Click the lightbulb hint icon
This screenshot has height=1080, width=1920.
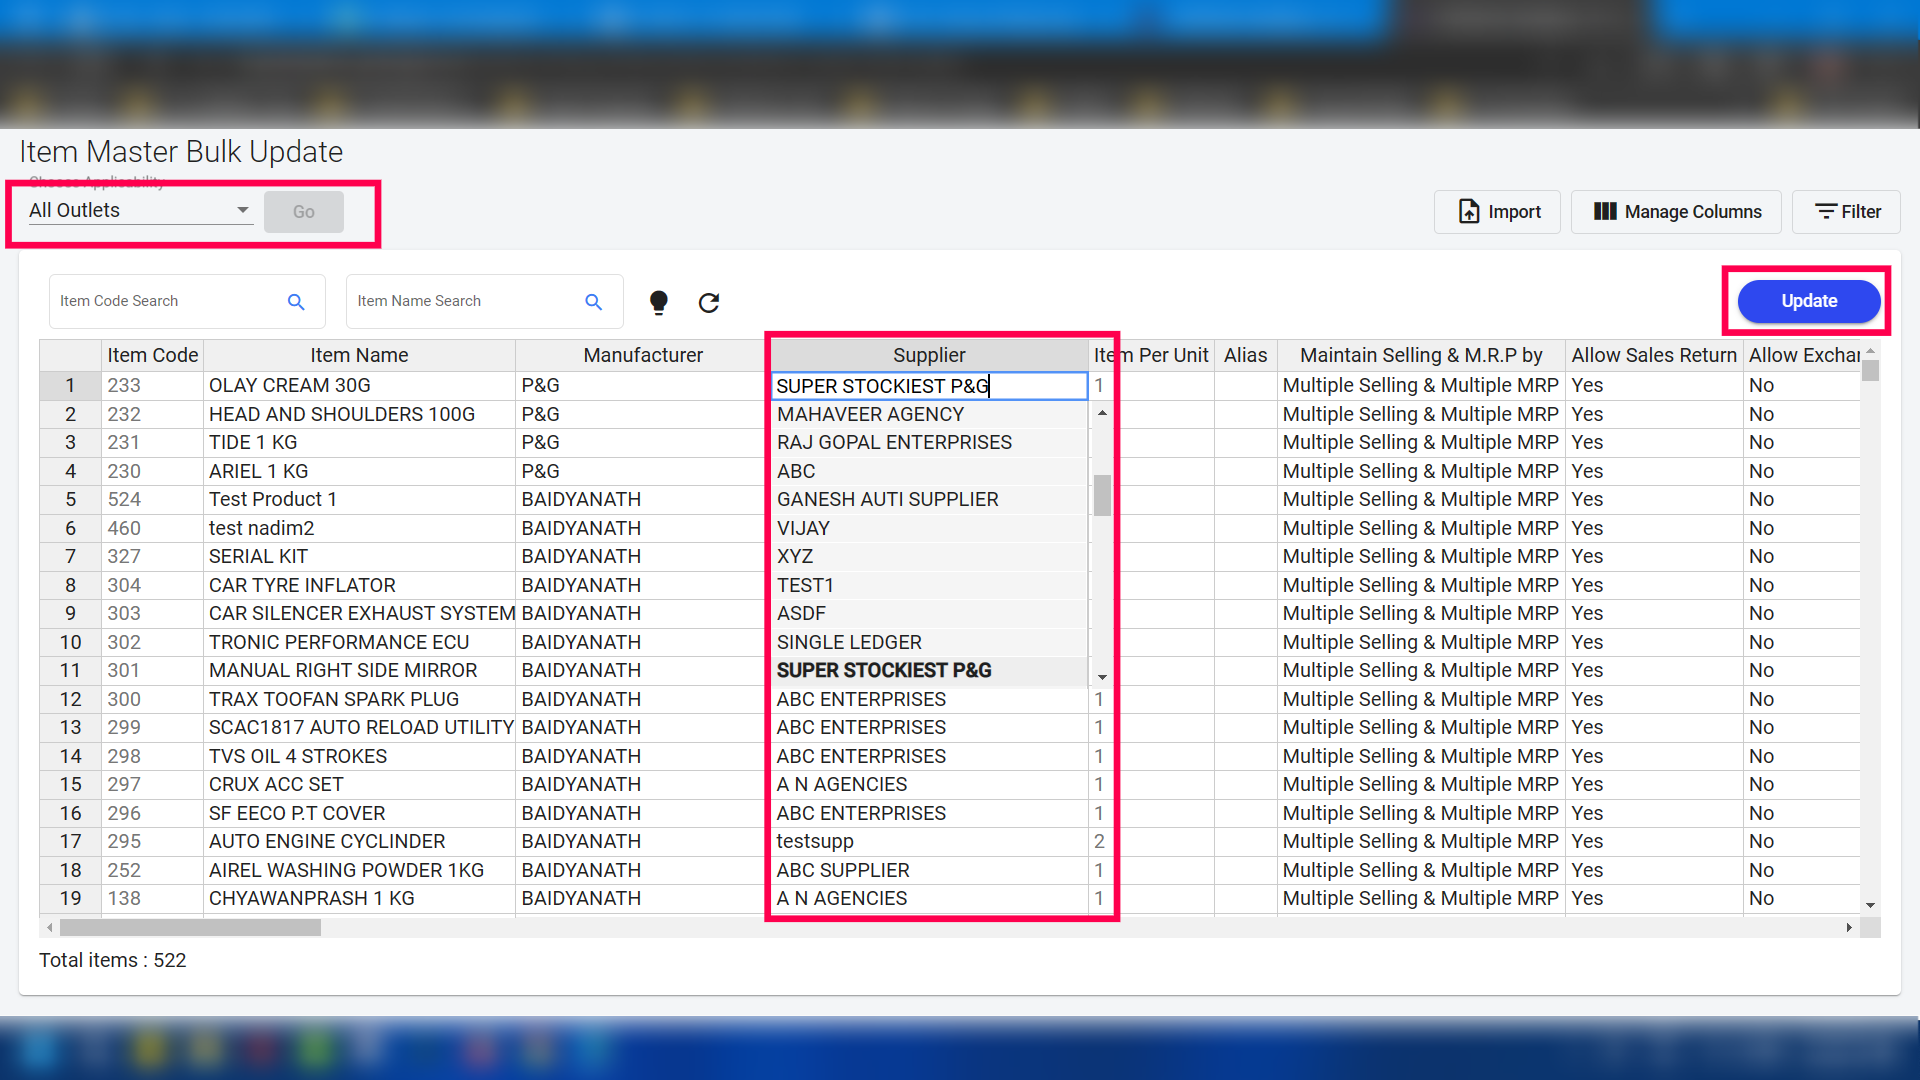click(658, 302)
